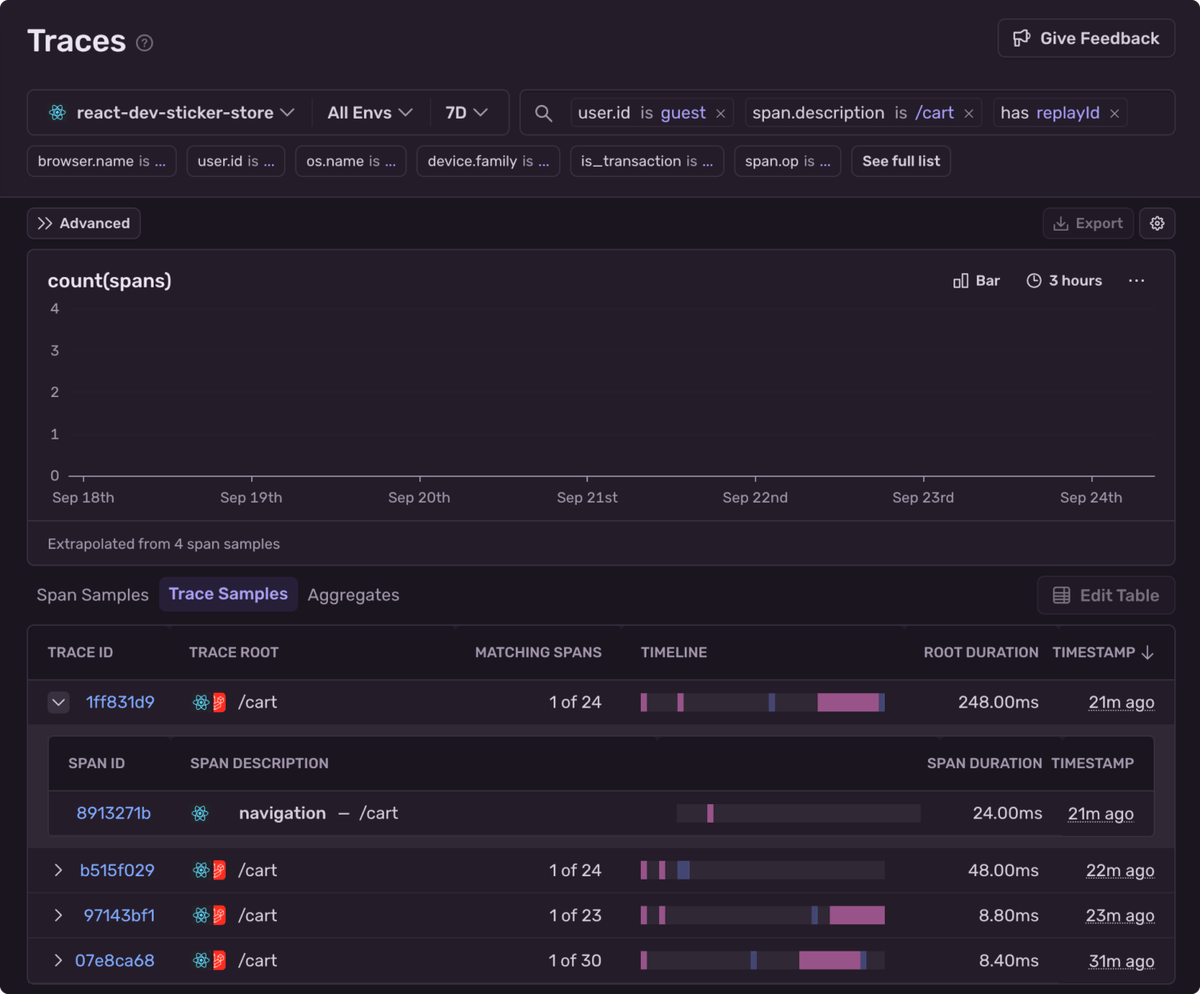Click the Export button
Screen dimensions: 1200x994
click(1088, 223)
